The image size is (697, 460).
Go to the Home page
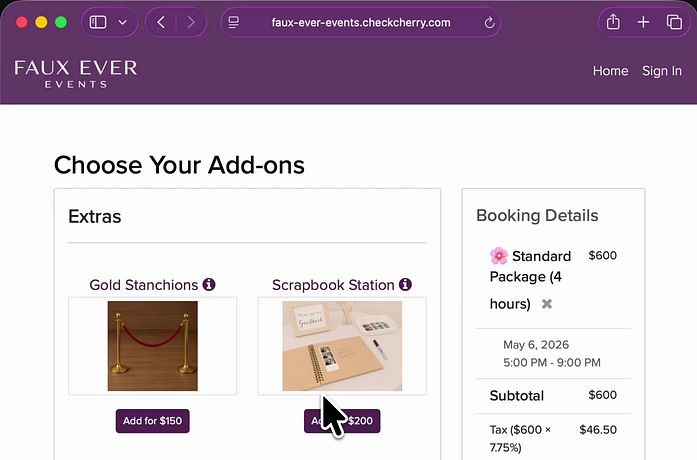pyautogui.click(x=610, y=71)
